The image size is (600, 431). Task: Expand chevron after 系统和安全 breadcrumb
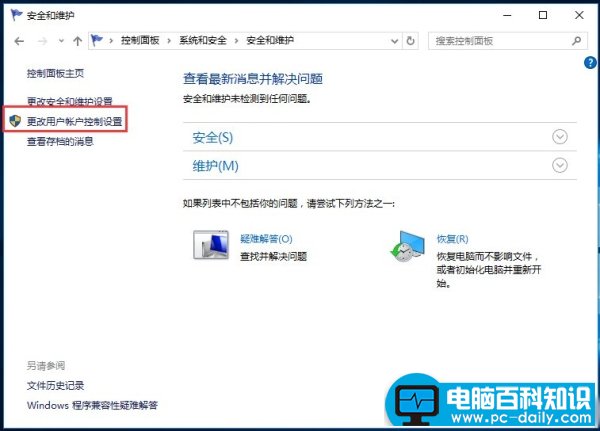(236, 41)
